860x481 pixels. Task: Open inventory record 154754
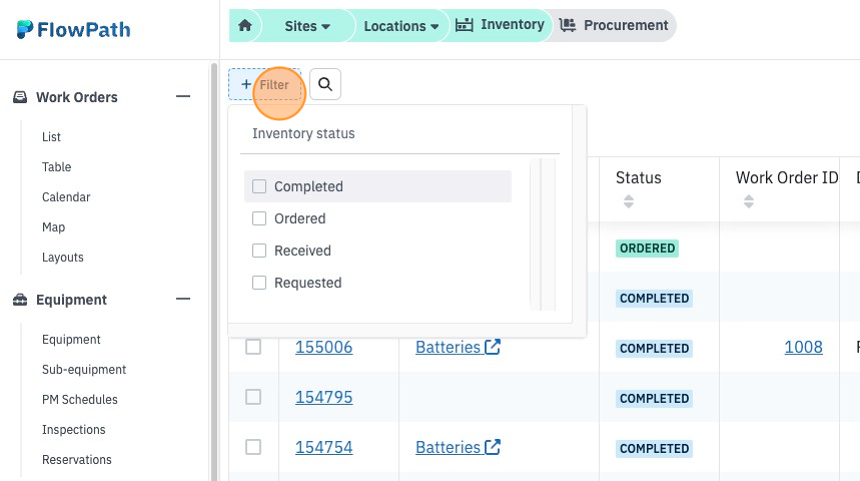click(x=324, y=448)
